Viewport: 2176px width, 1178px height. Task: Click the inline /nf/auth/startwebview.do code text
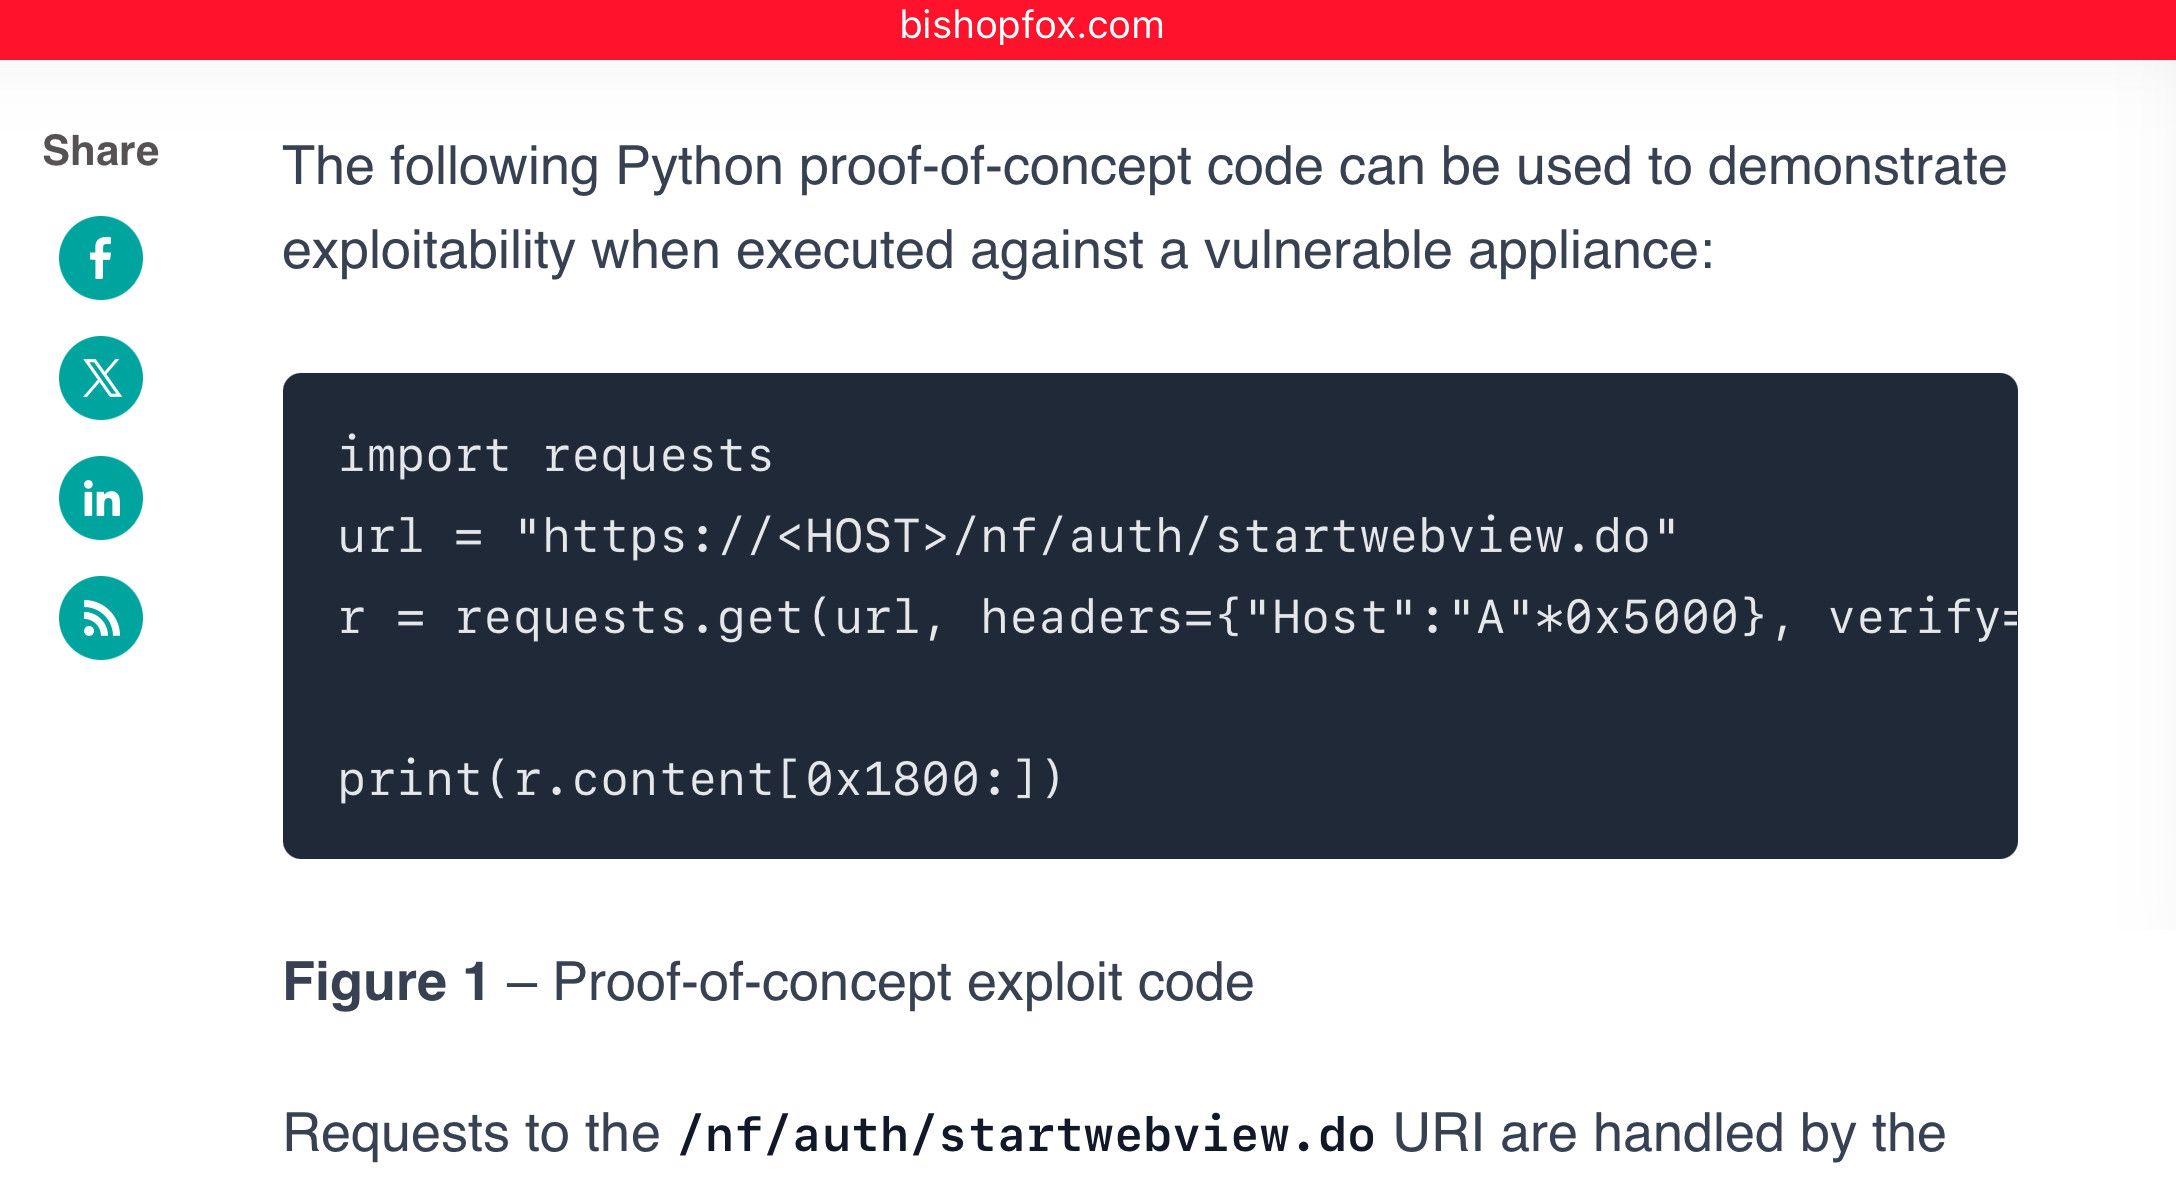(x=1026, y=1134)
